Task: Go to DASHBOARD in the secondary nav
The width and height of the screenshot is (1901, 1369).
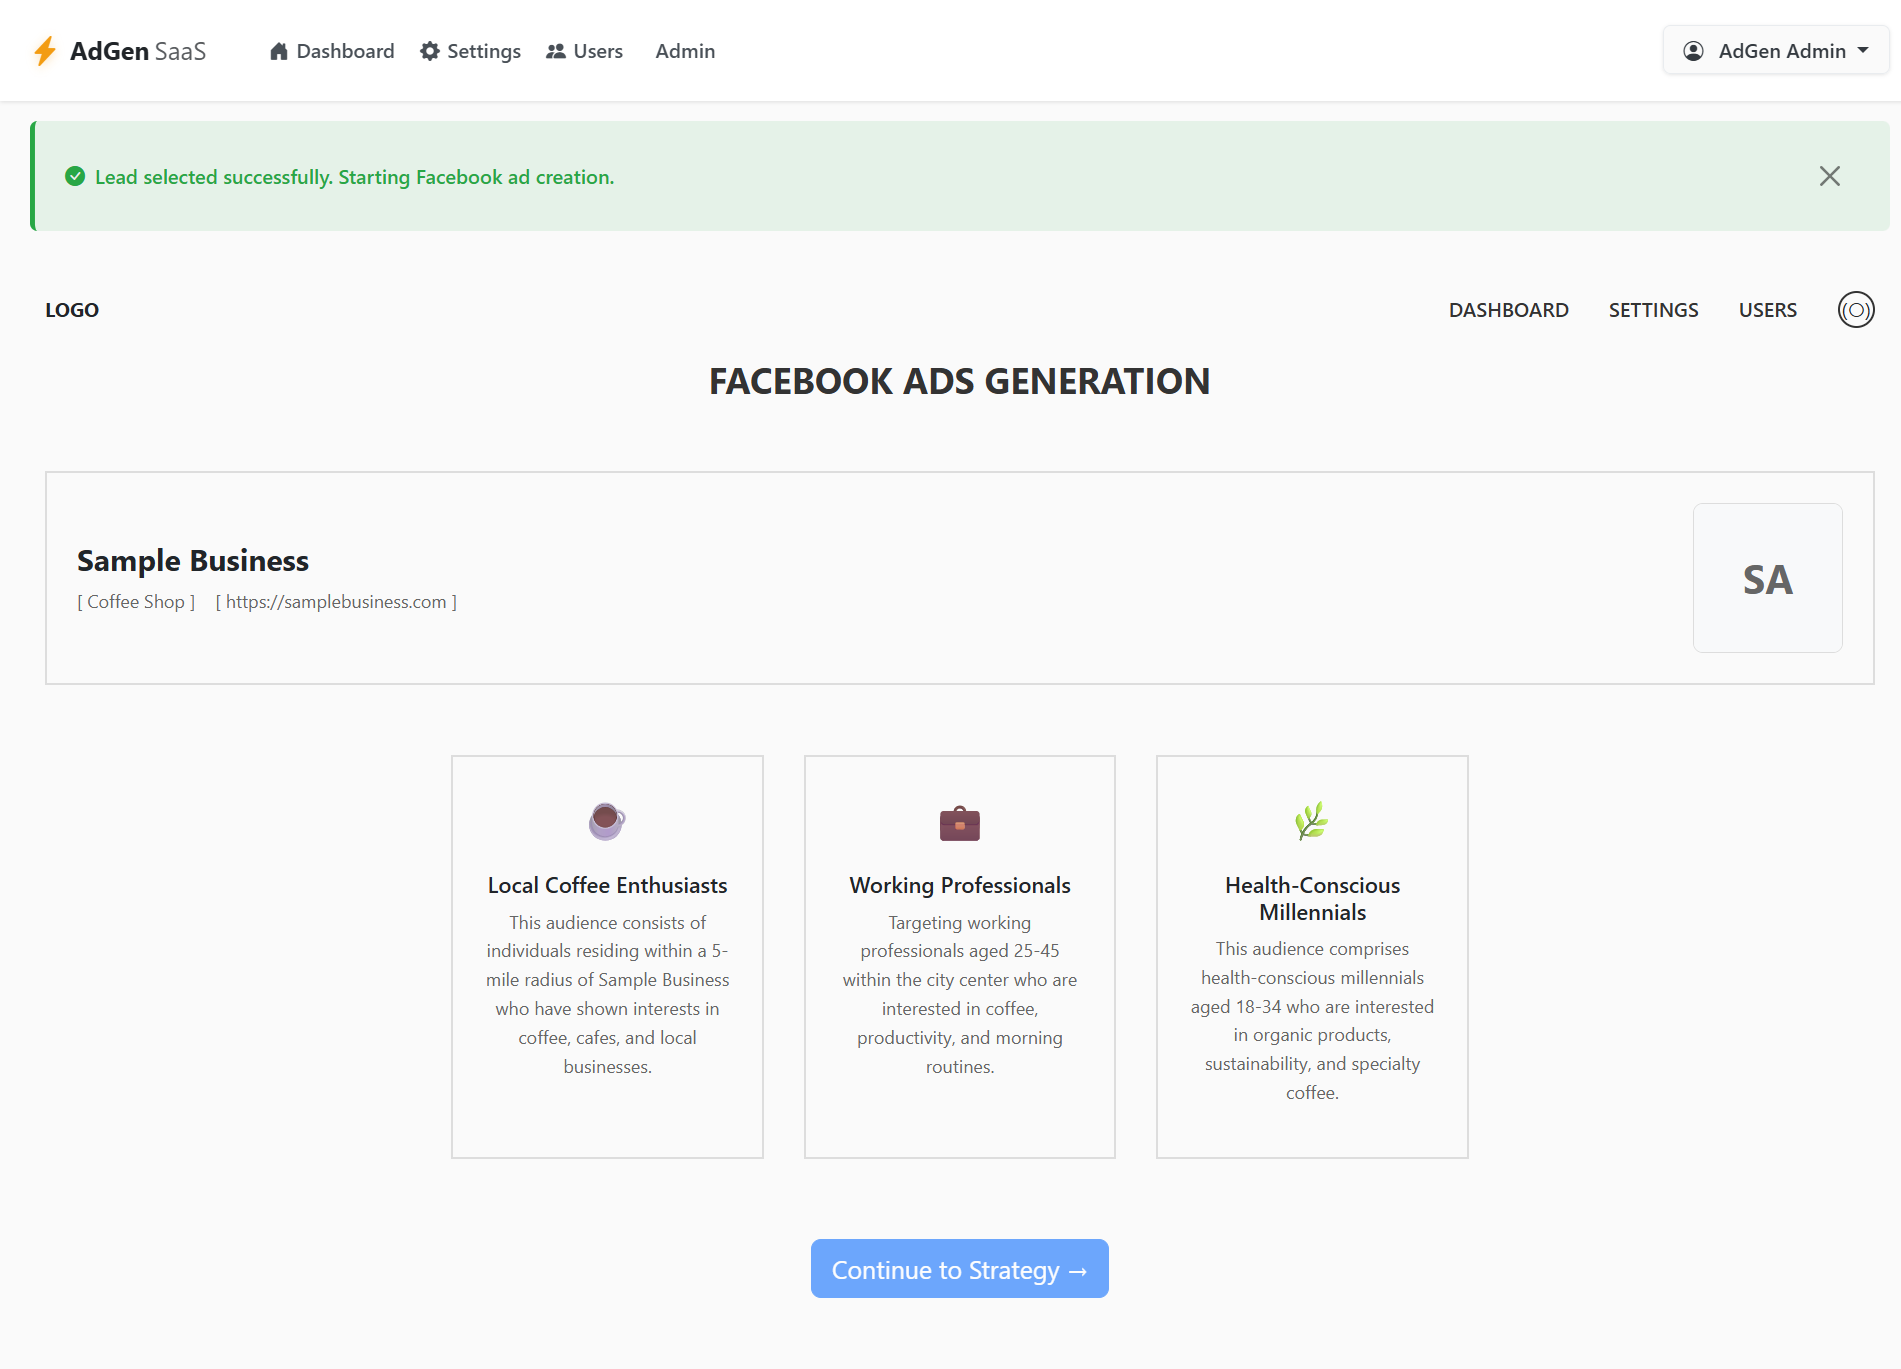Action: [x=1509, y=310]
